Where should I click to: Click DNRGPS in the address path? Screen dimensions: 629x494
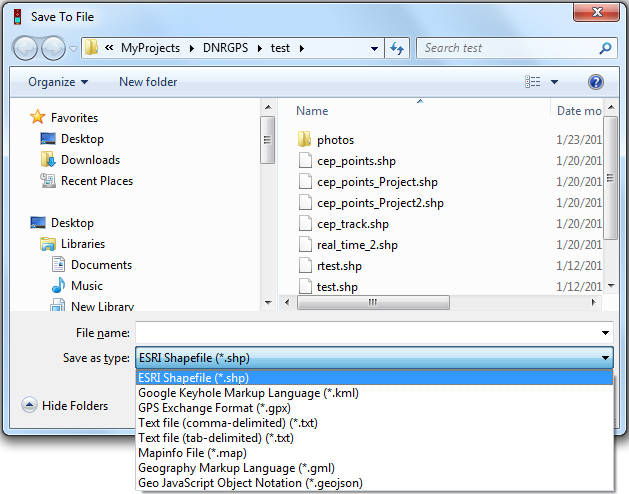[x=225, y=48]
